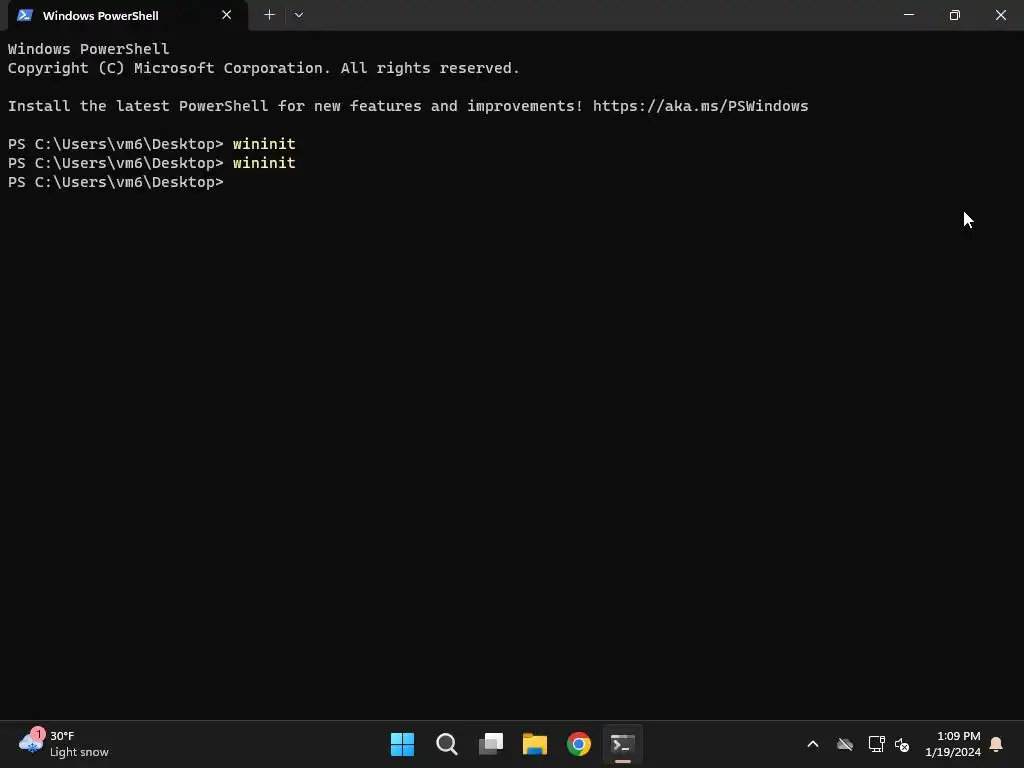
Task: Click the second wininit command text
Action: (264, 163)
